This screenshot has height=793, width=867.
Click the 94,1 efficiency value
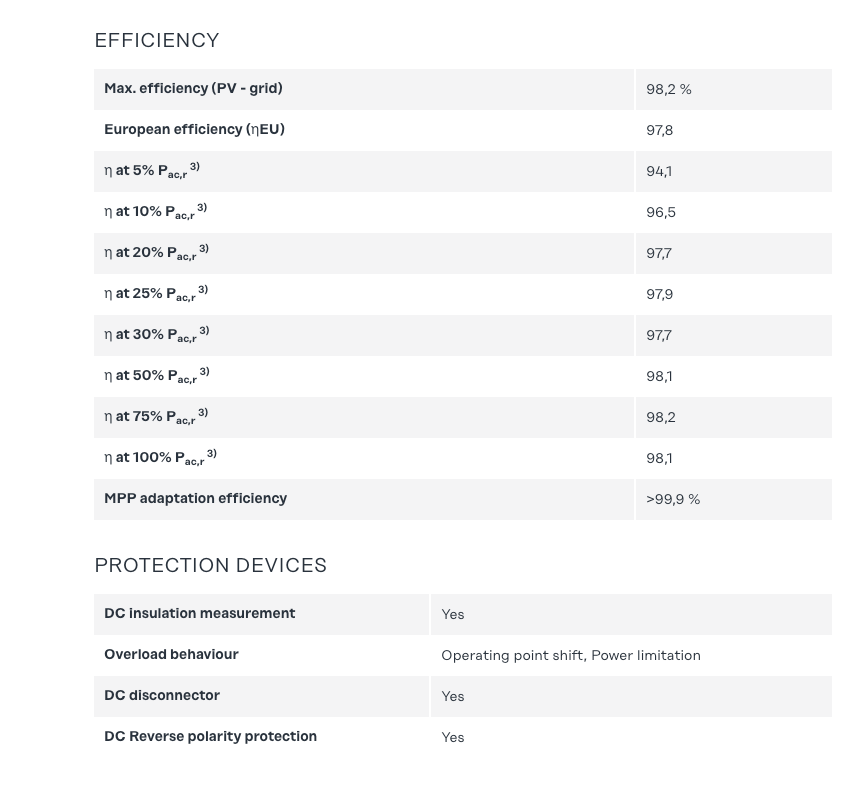(659, 172)
